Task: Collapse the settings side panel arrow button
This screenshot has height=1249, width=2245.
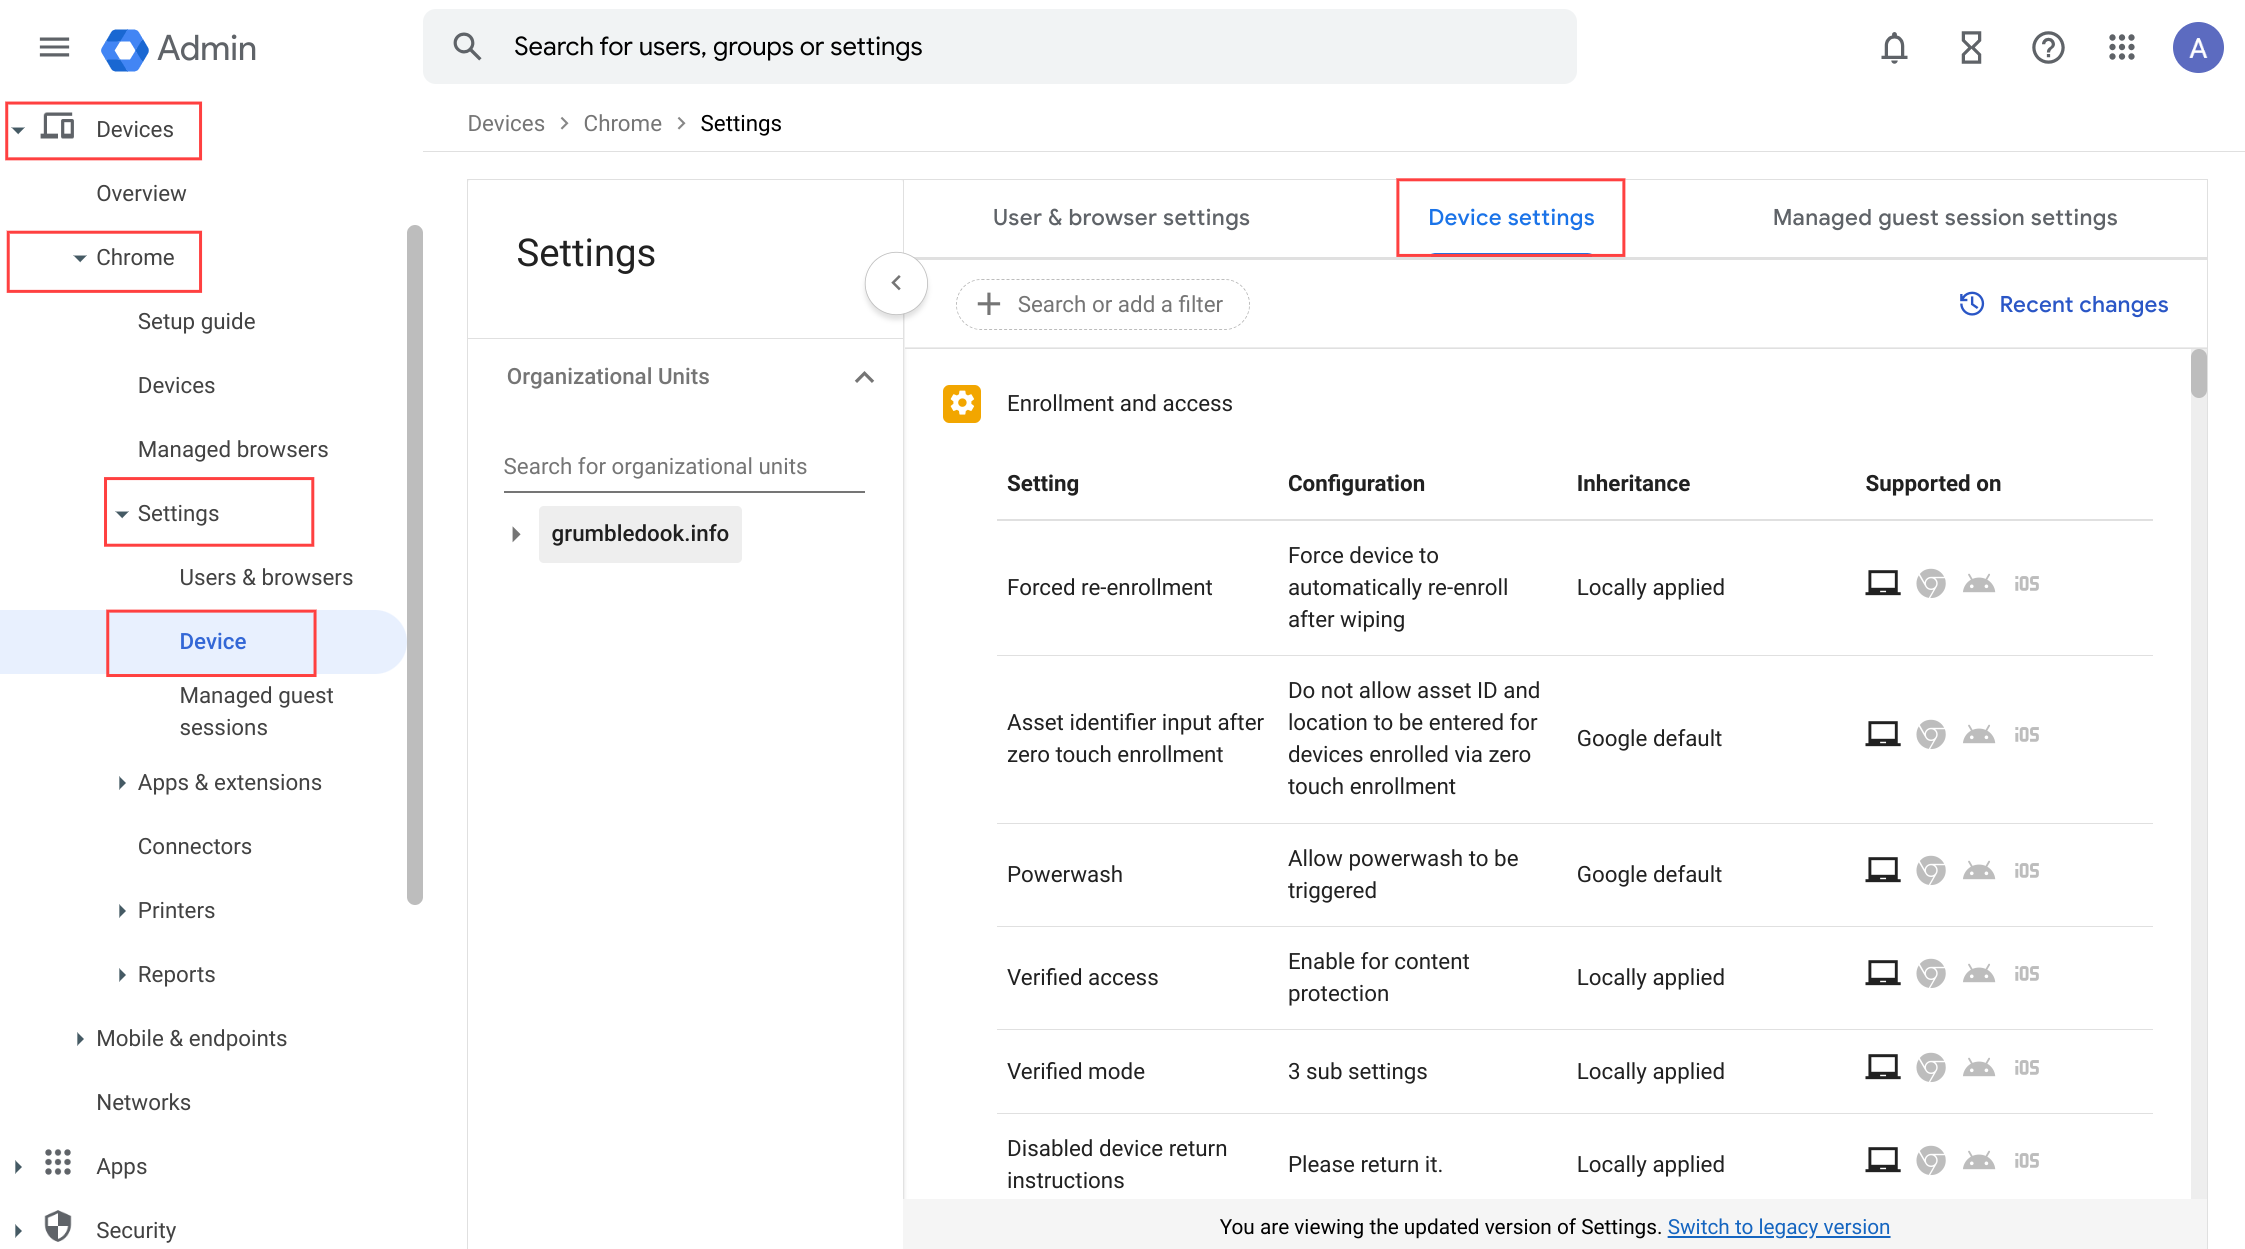Action: click(x=896, y=283)
